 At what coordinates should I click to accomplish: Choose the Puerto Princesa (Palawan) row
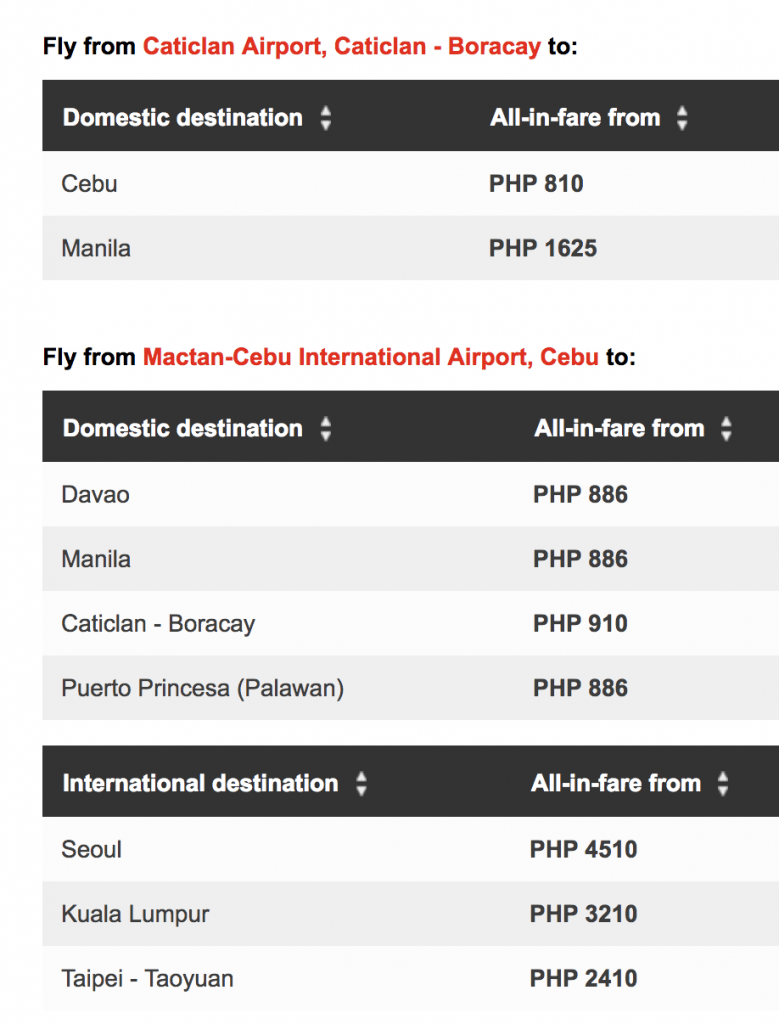pyautogui.click(x=202, y=688)
